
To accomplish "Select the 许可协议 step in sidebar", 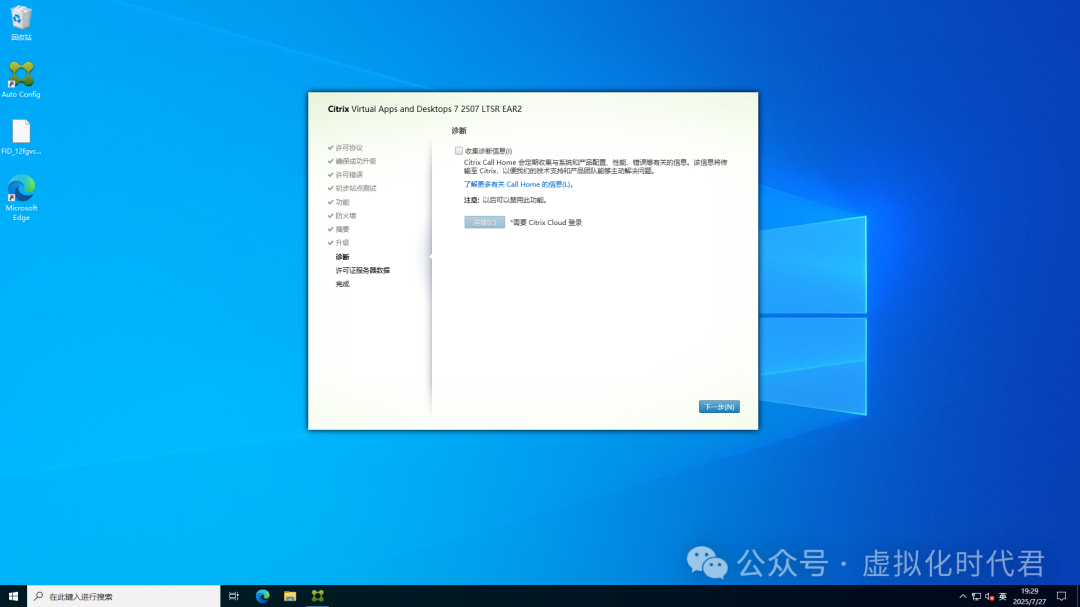I will pyautogui.click(x=349, y=148).
